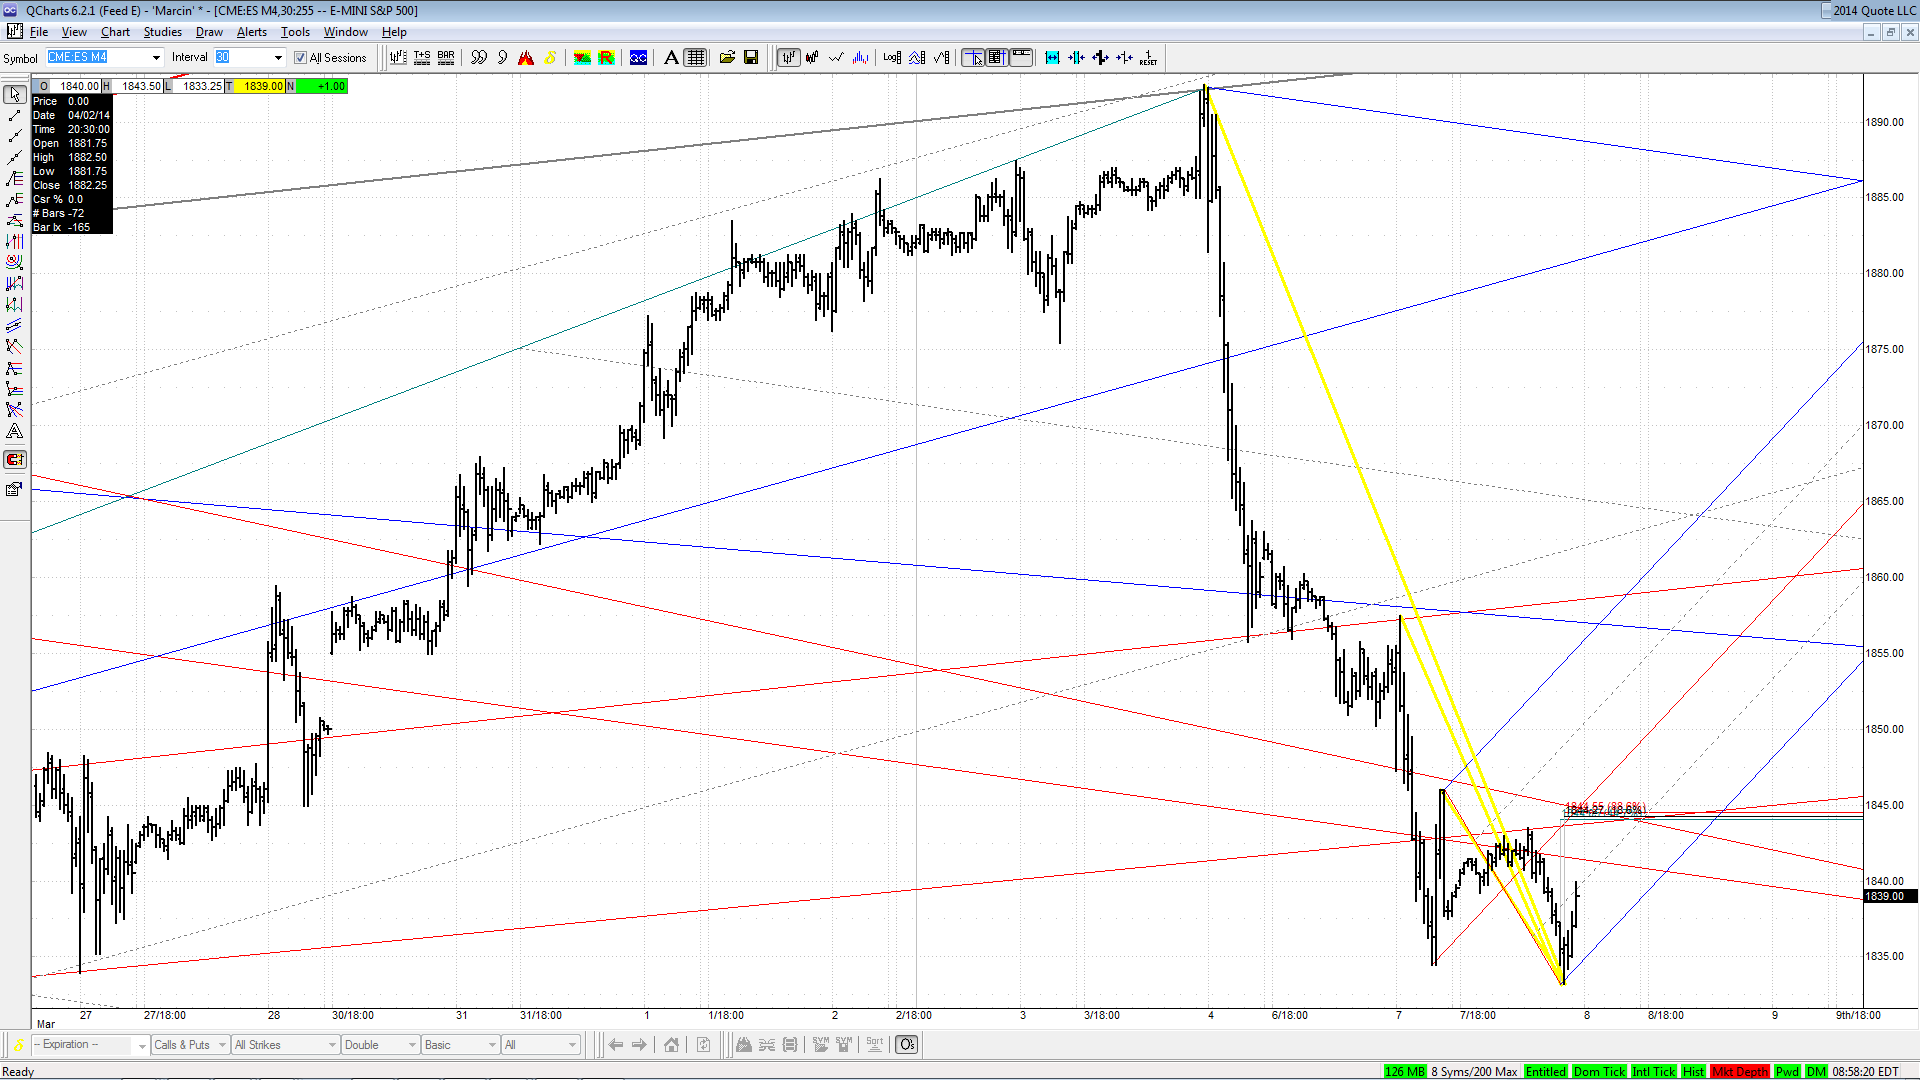
Task: Select the sidebar text 'A' drawing tool
Action: click(x=14, y=431)
